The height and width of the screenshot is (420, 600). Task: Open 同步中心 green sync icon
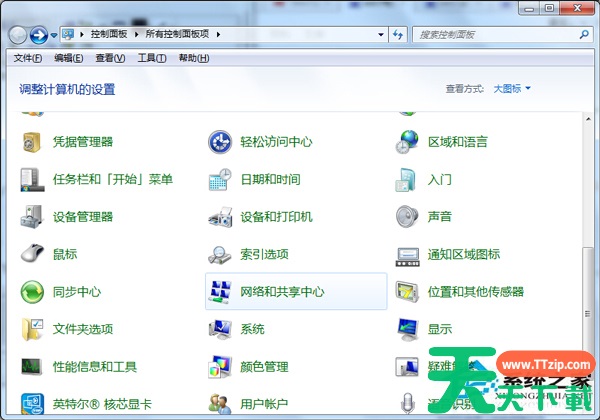click(x=33, y=291)
